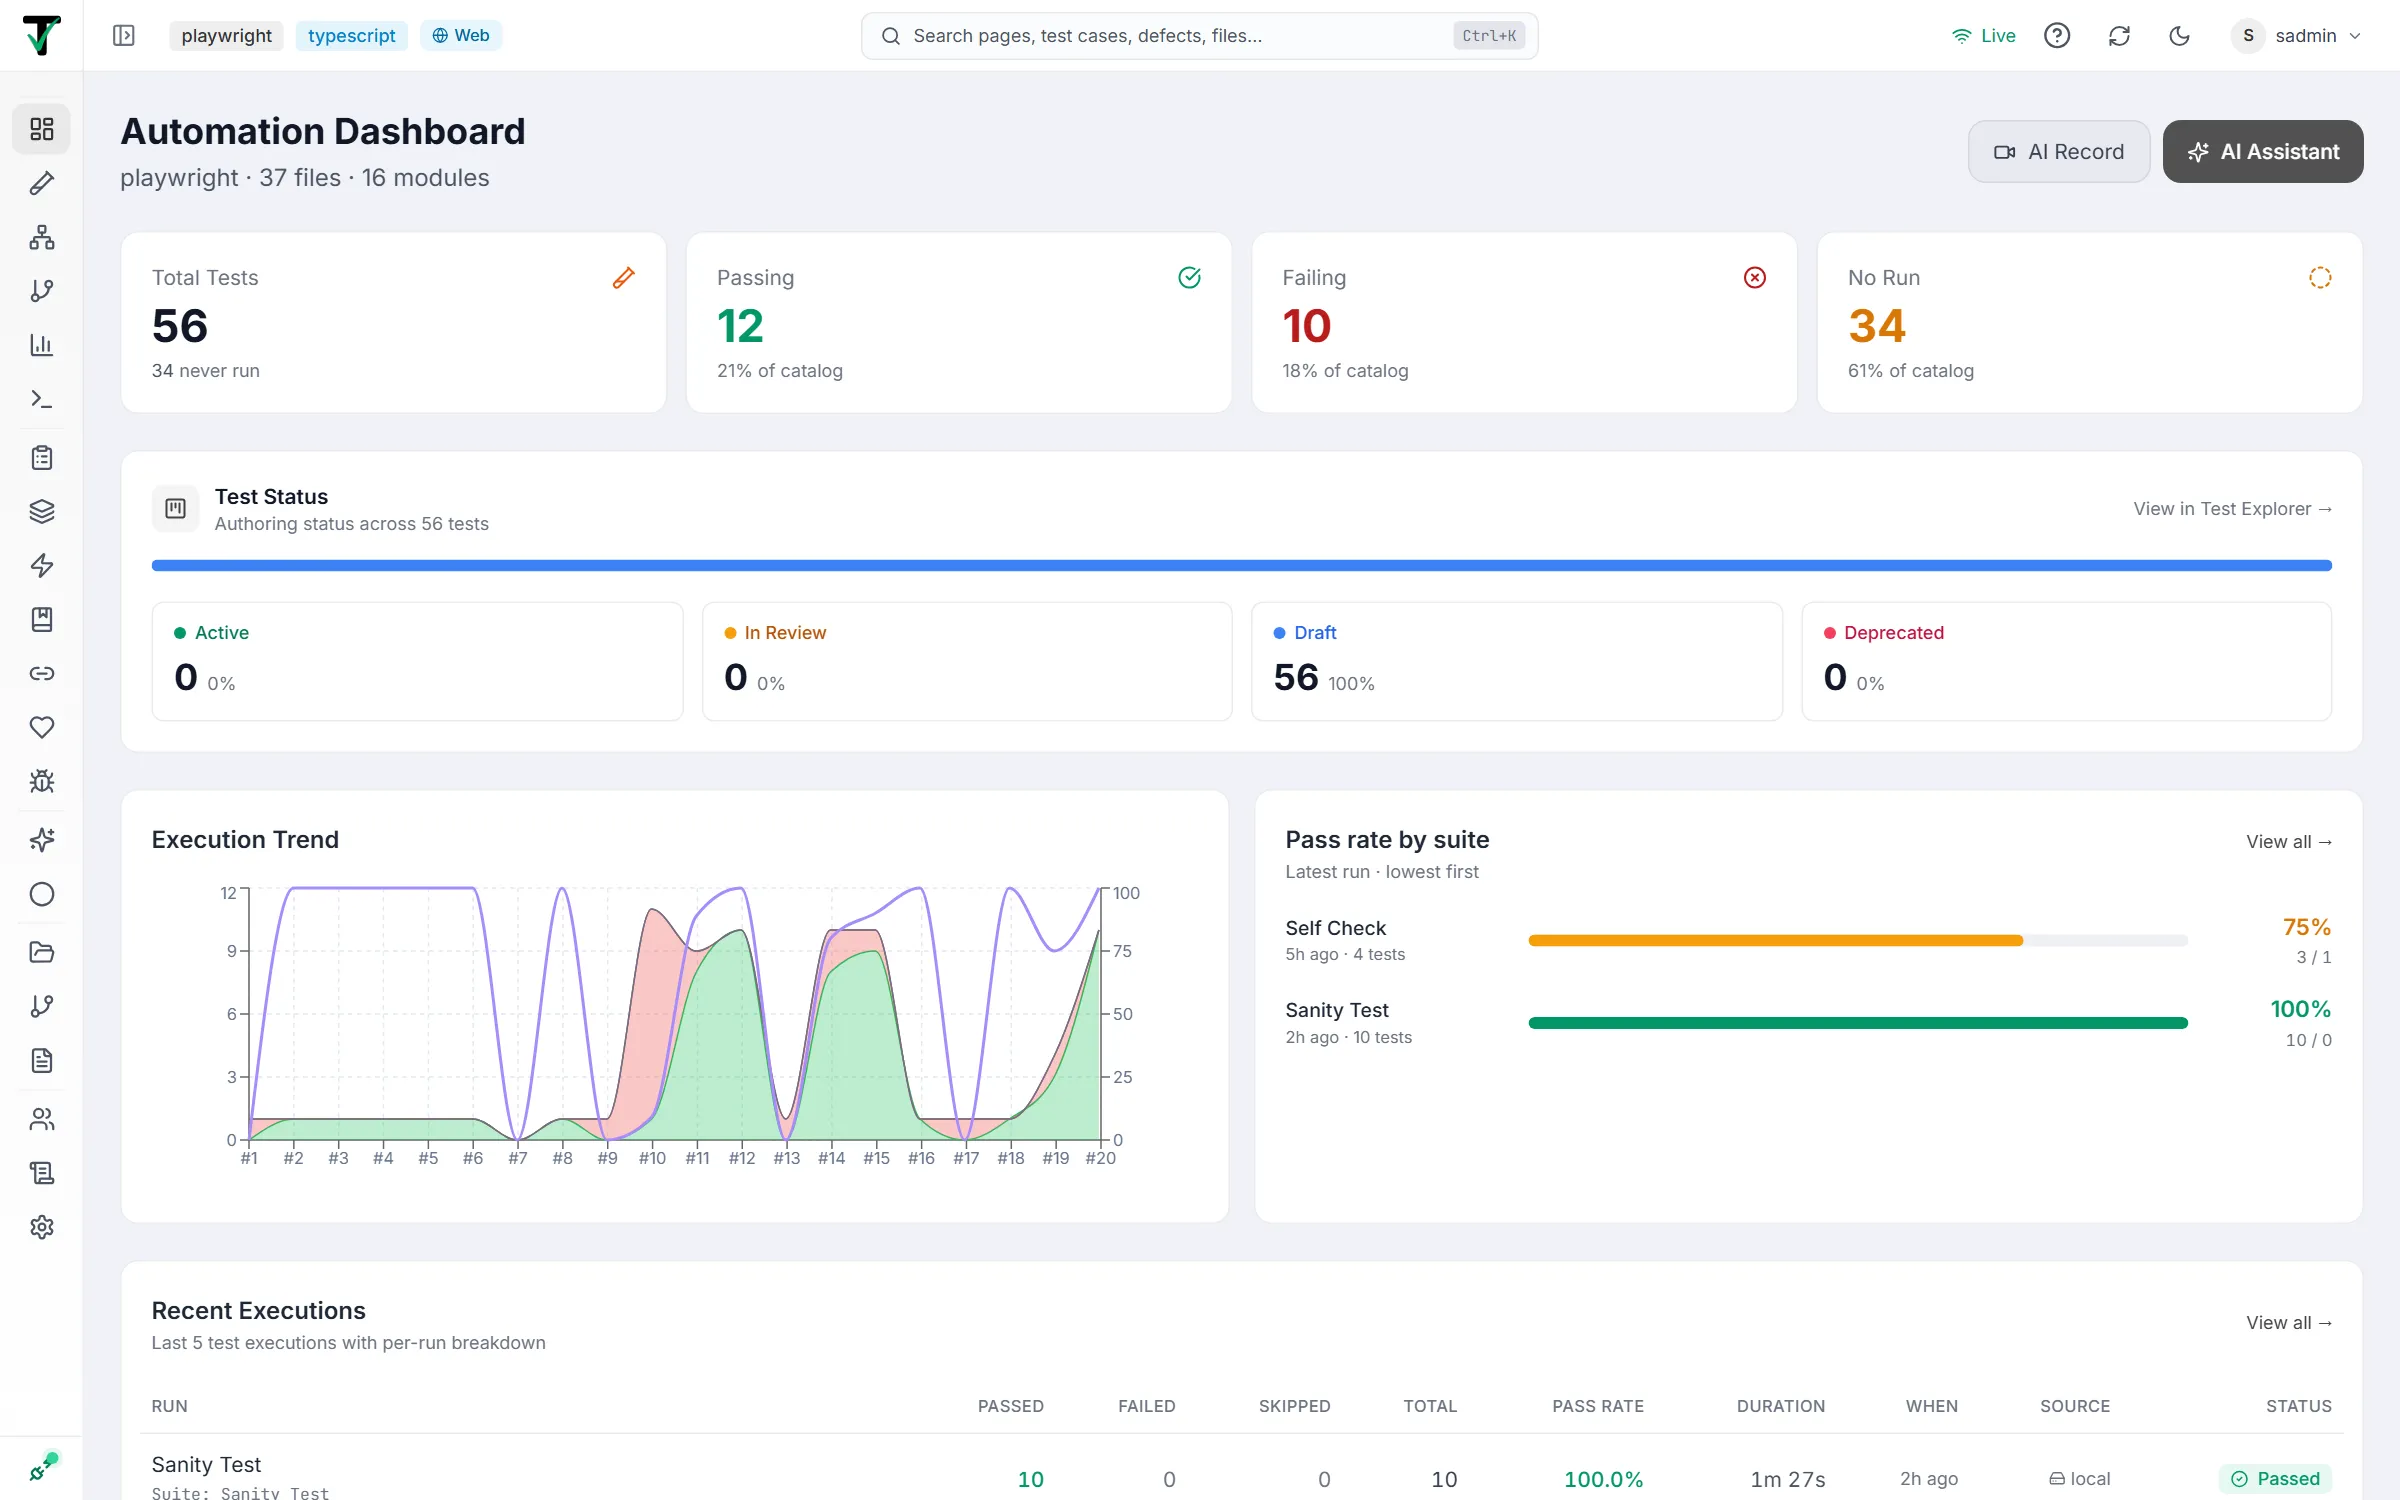Open the terminal sidebar icon

pos(42,399)
